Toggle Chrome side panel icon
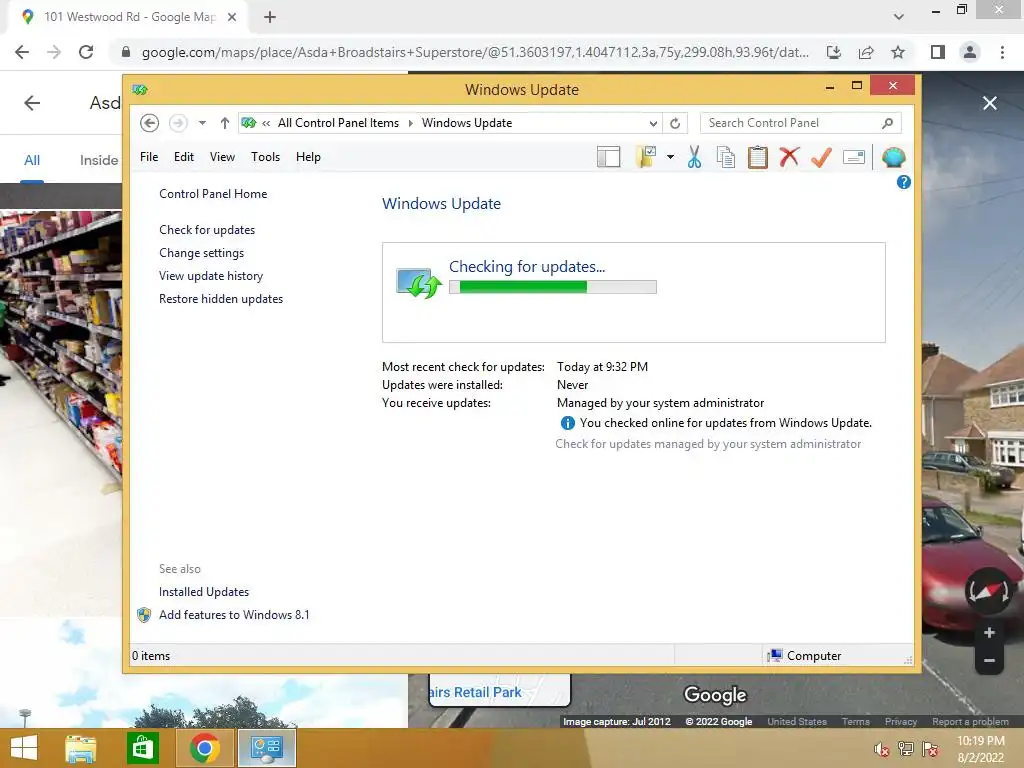The image size is (1024, 768). click(x=938, y=52)
